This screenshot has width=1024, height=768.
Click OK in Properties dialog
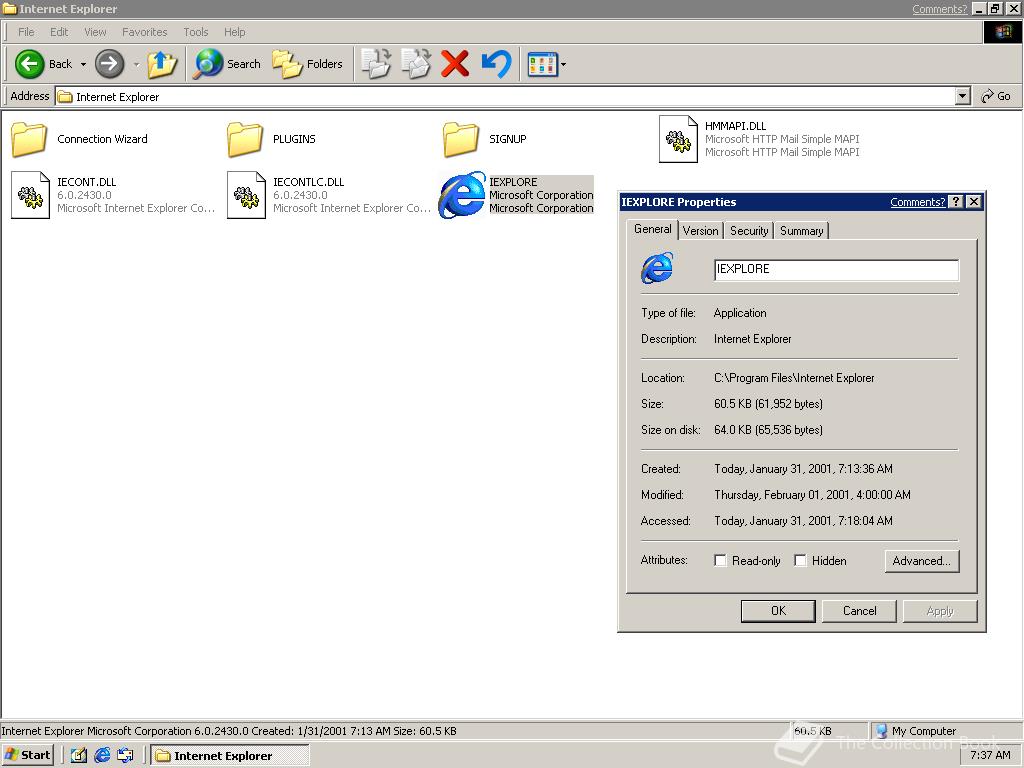(778, 611)
